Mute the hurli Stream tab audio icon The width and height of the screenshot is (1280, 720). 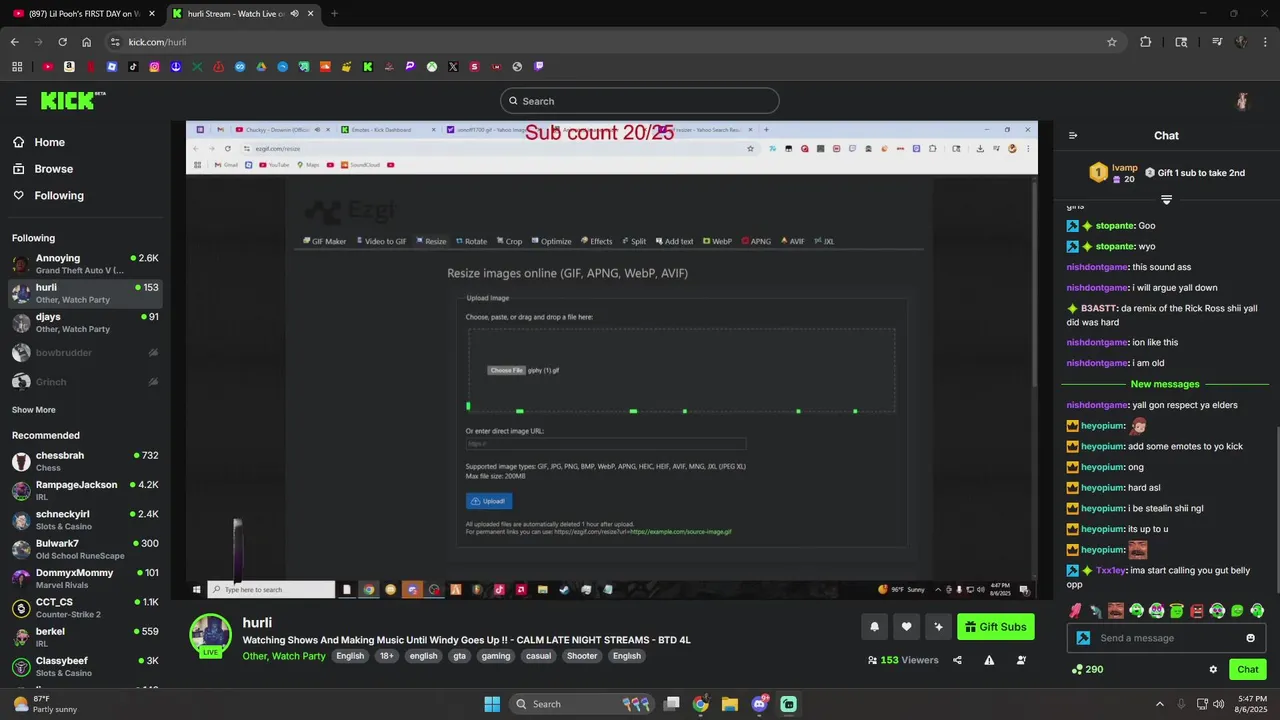[x=294, y=14]
